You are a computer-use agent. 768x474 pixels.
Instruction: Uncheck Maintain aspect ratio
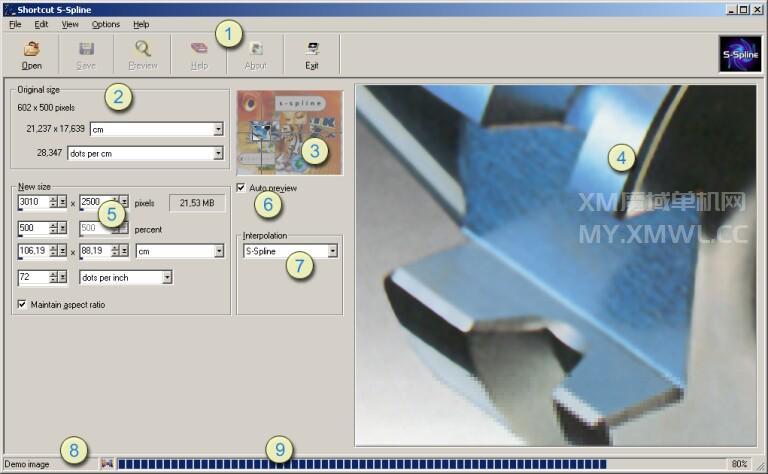click(23, 304)
